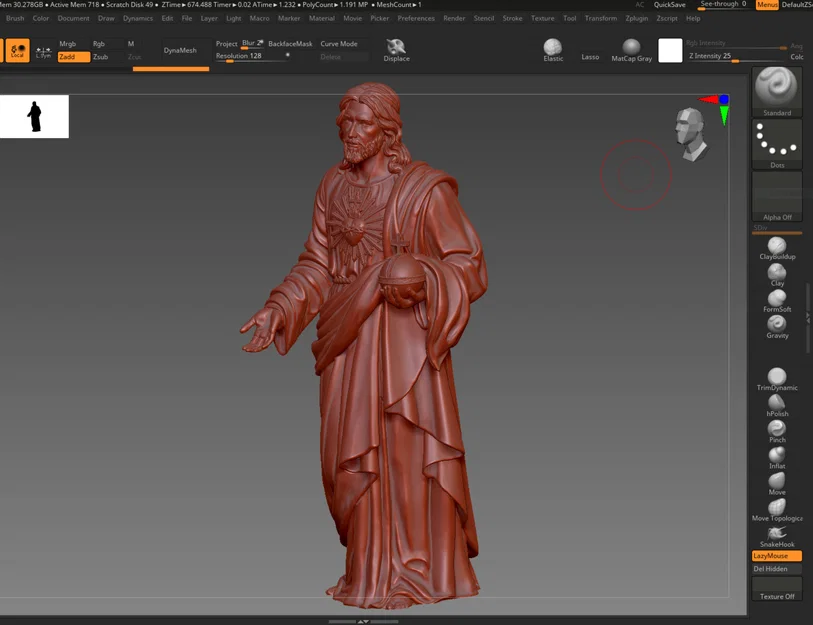Screen dimensions: 813x625
Task: Select the SnakeHook brush
Action: point(777,536)
